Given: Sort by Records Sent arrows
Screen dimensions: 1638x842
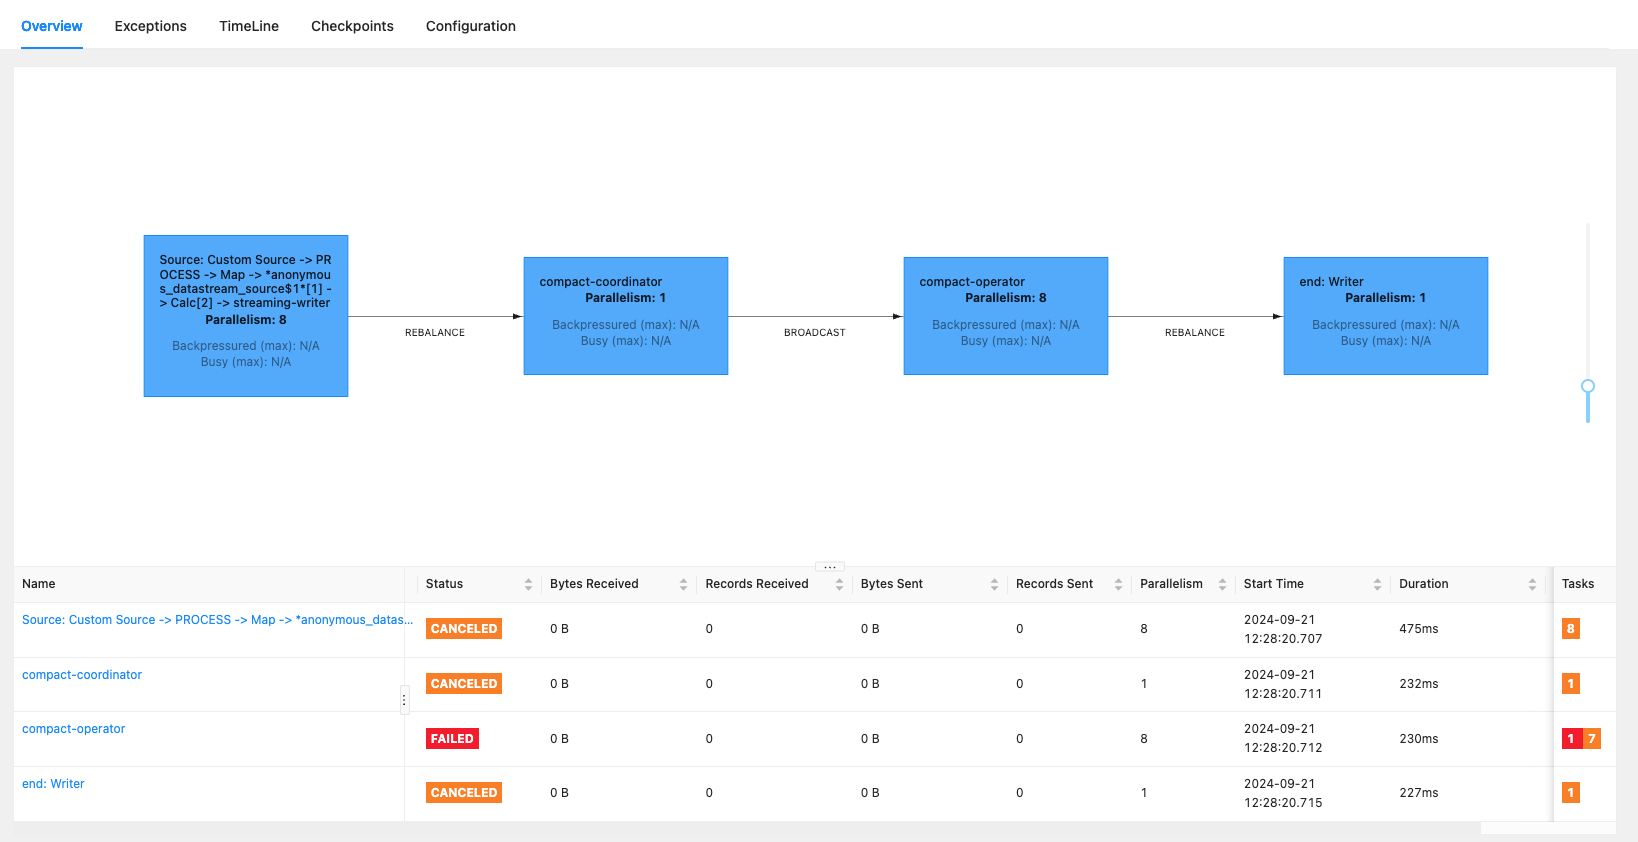Looking at the screenshot, I should pos(1118,585).
